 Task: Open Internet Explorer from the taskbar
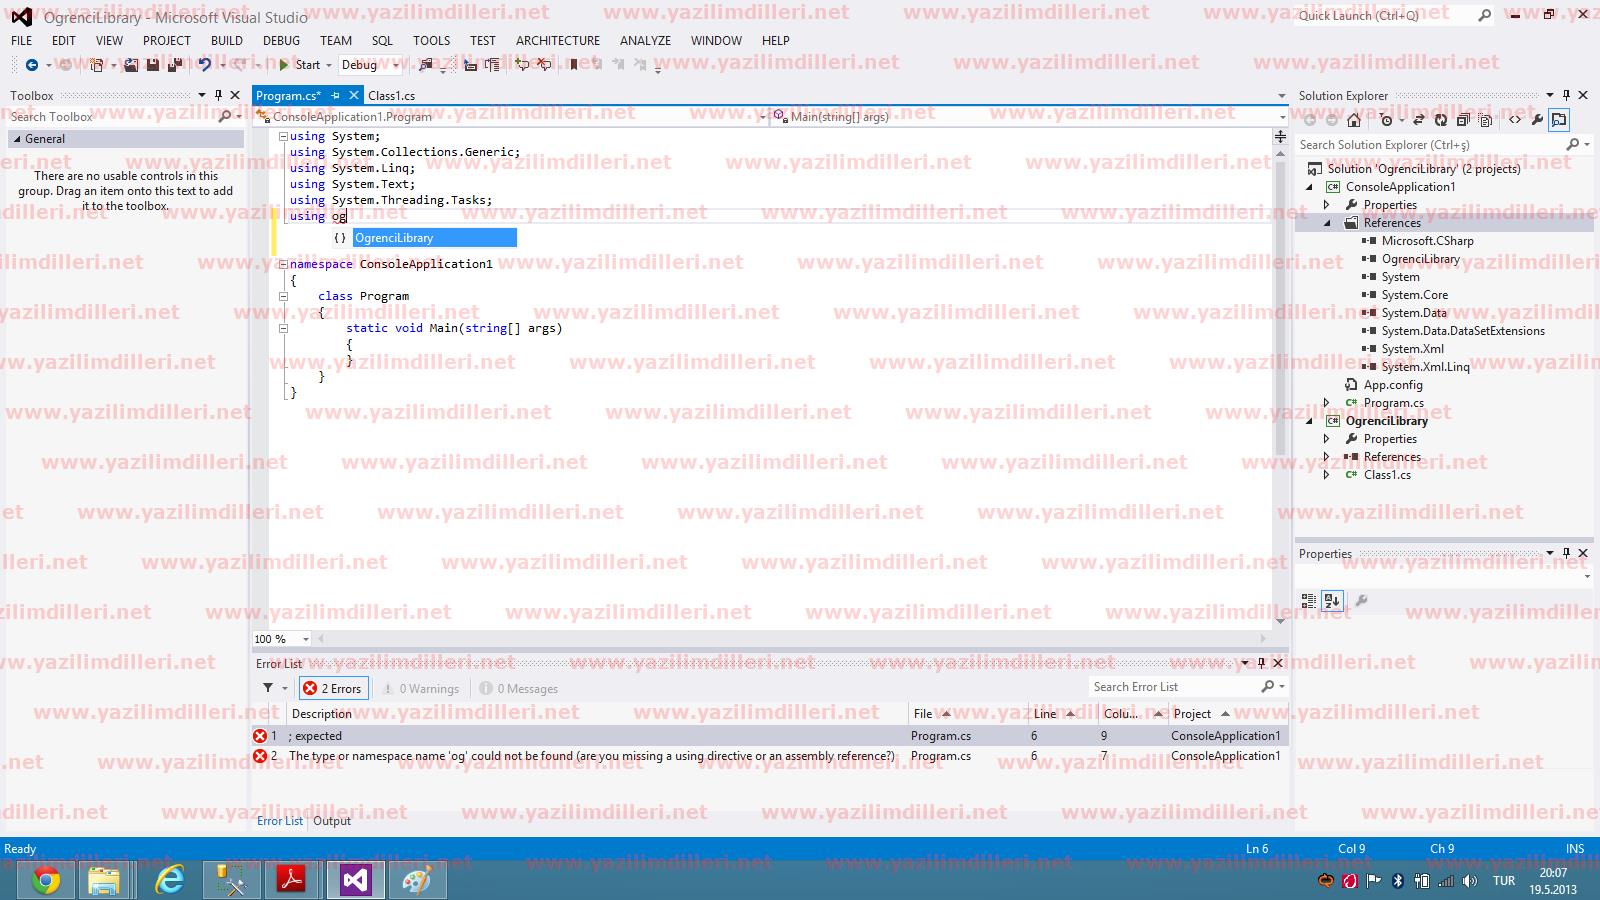[168, 880]
